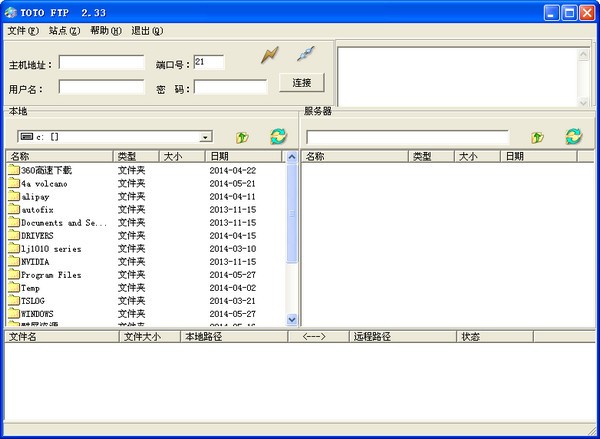The image size is (600, 439).
Task: Click local list scroll down arrow
Action: (x=292, y=319)
